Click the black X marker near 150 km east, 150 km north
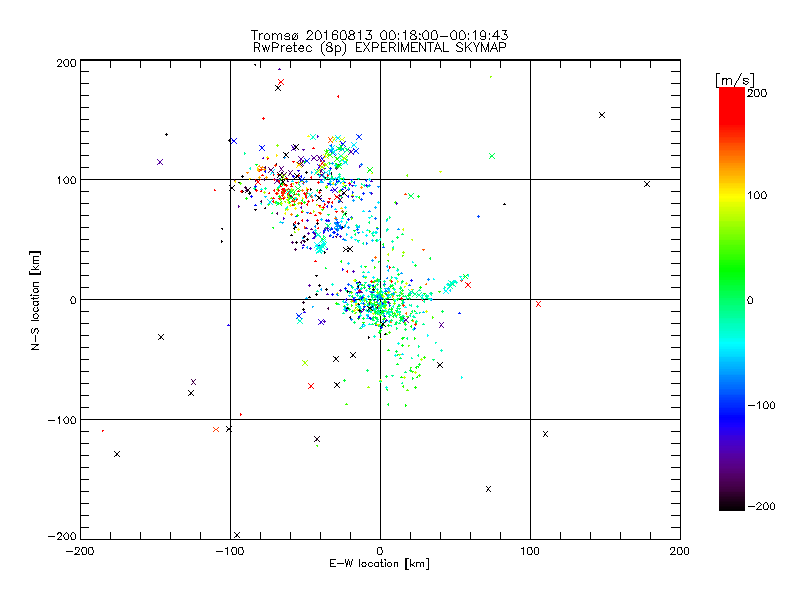800x600 pixels. click(x=602, y=115)
